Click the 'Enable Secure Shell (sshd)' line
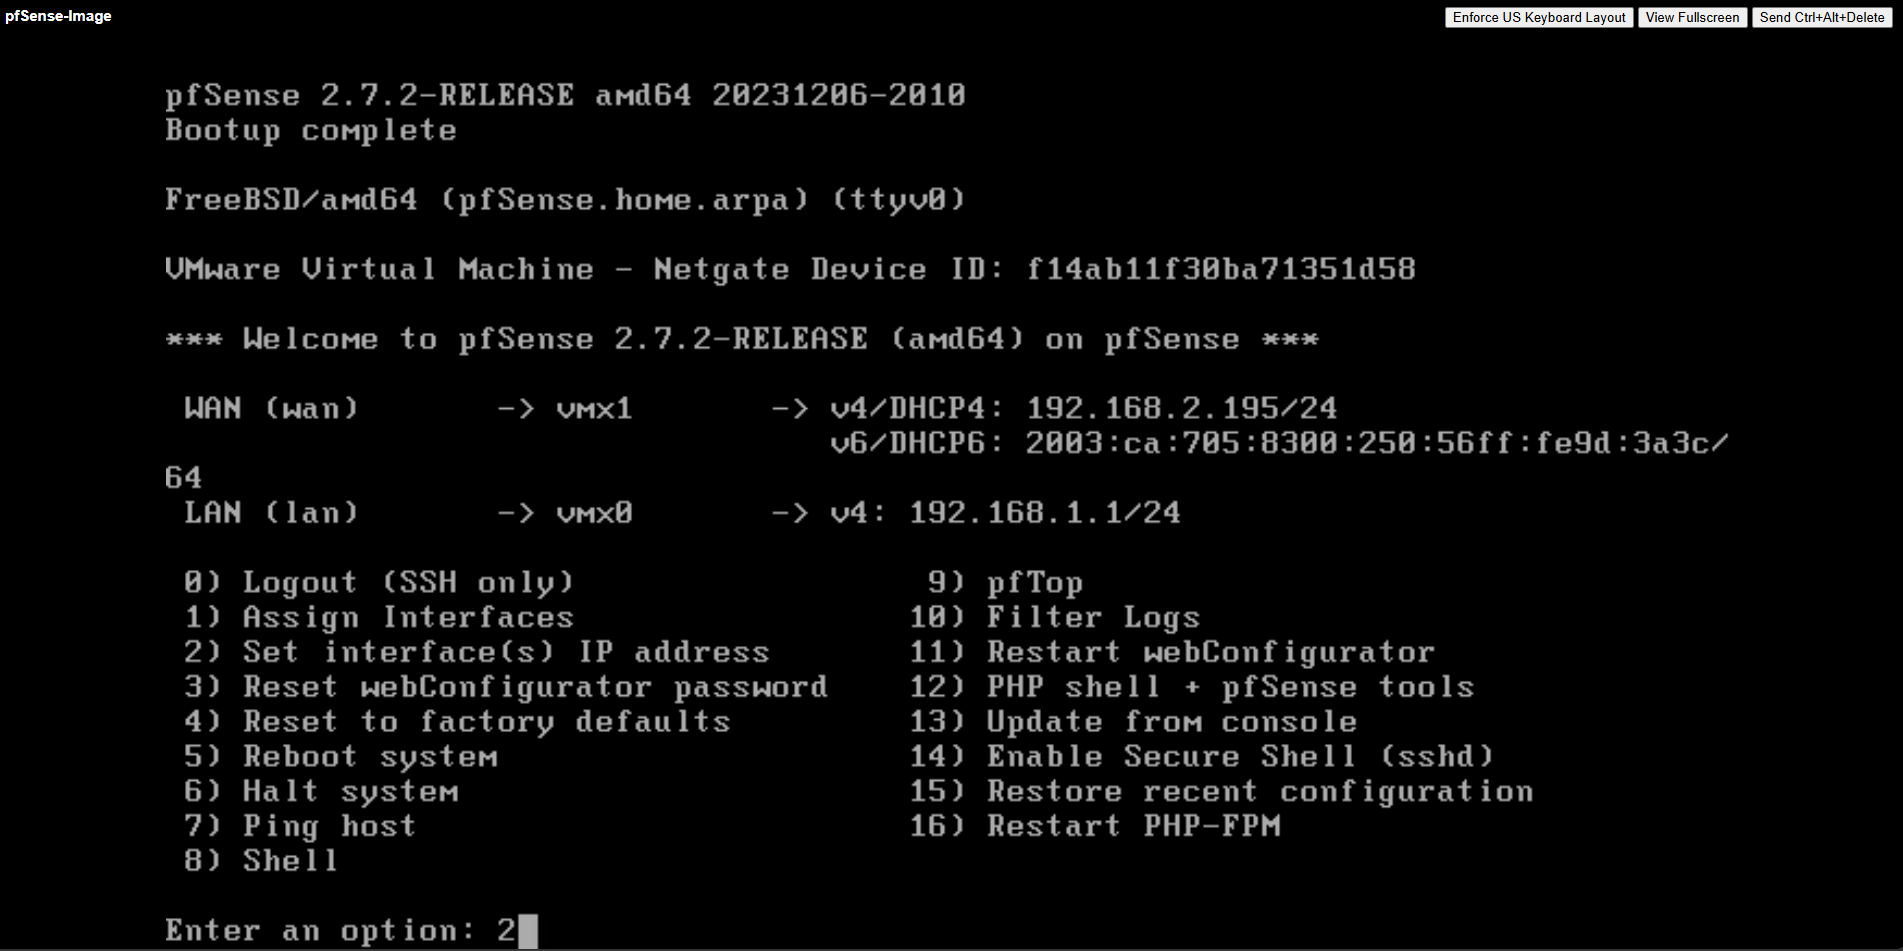The image size is (1903, 951). (x=1202, y=756)
